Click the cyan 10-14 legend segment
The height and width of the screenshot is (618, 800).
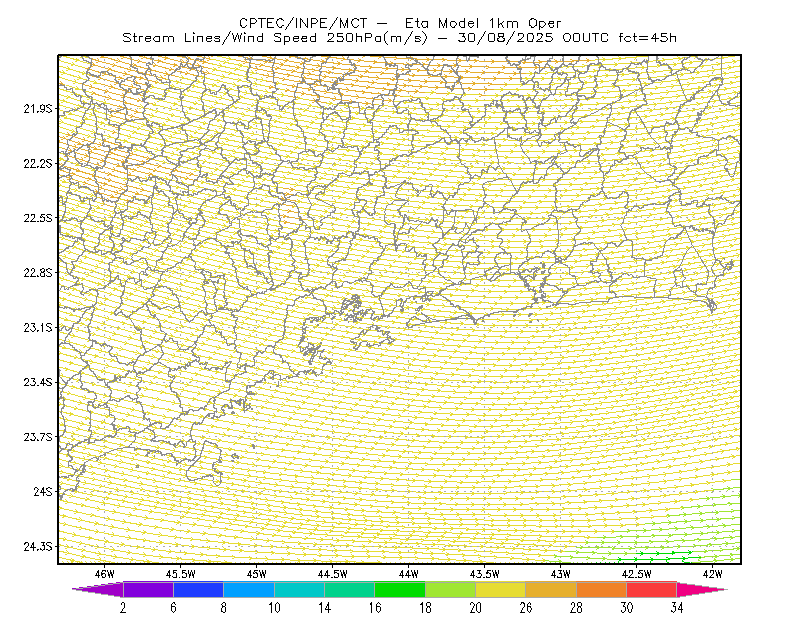click(x=299, y=589)
